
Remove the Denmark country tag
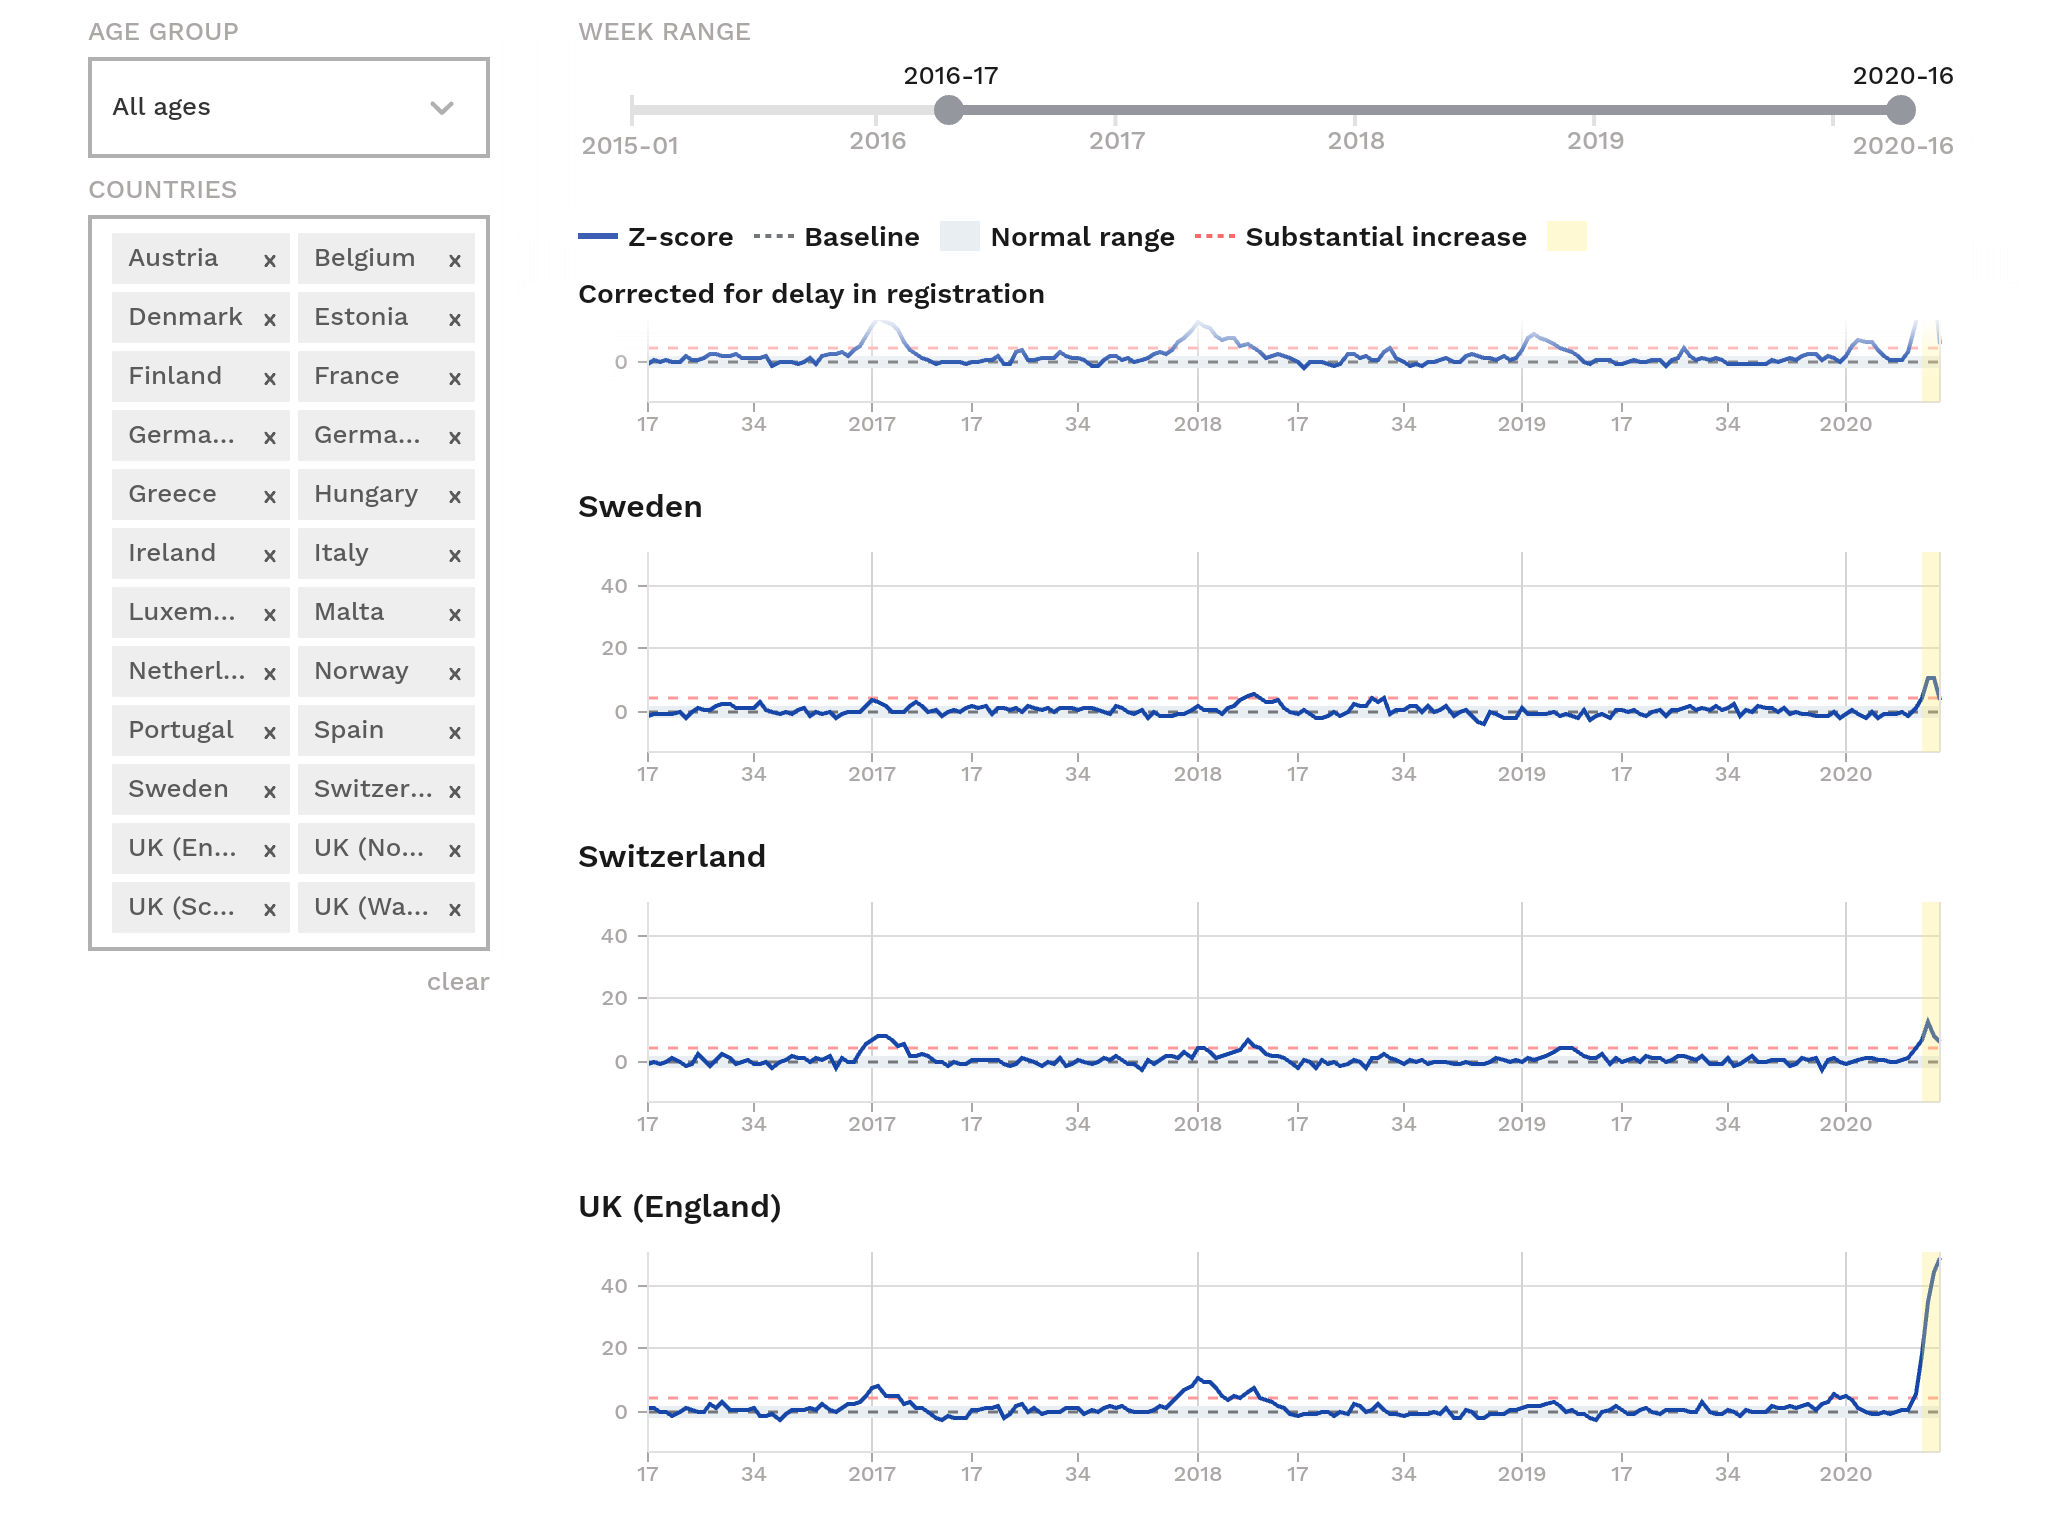(x=269, y=320)
